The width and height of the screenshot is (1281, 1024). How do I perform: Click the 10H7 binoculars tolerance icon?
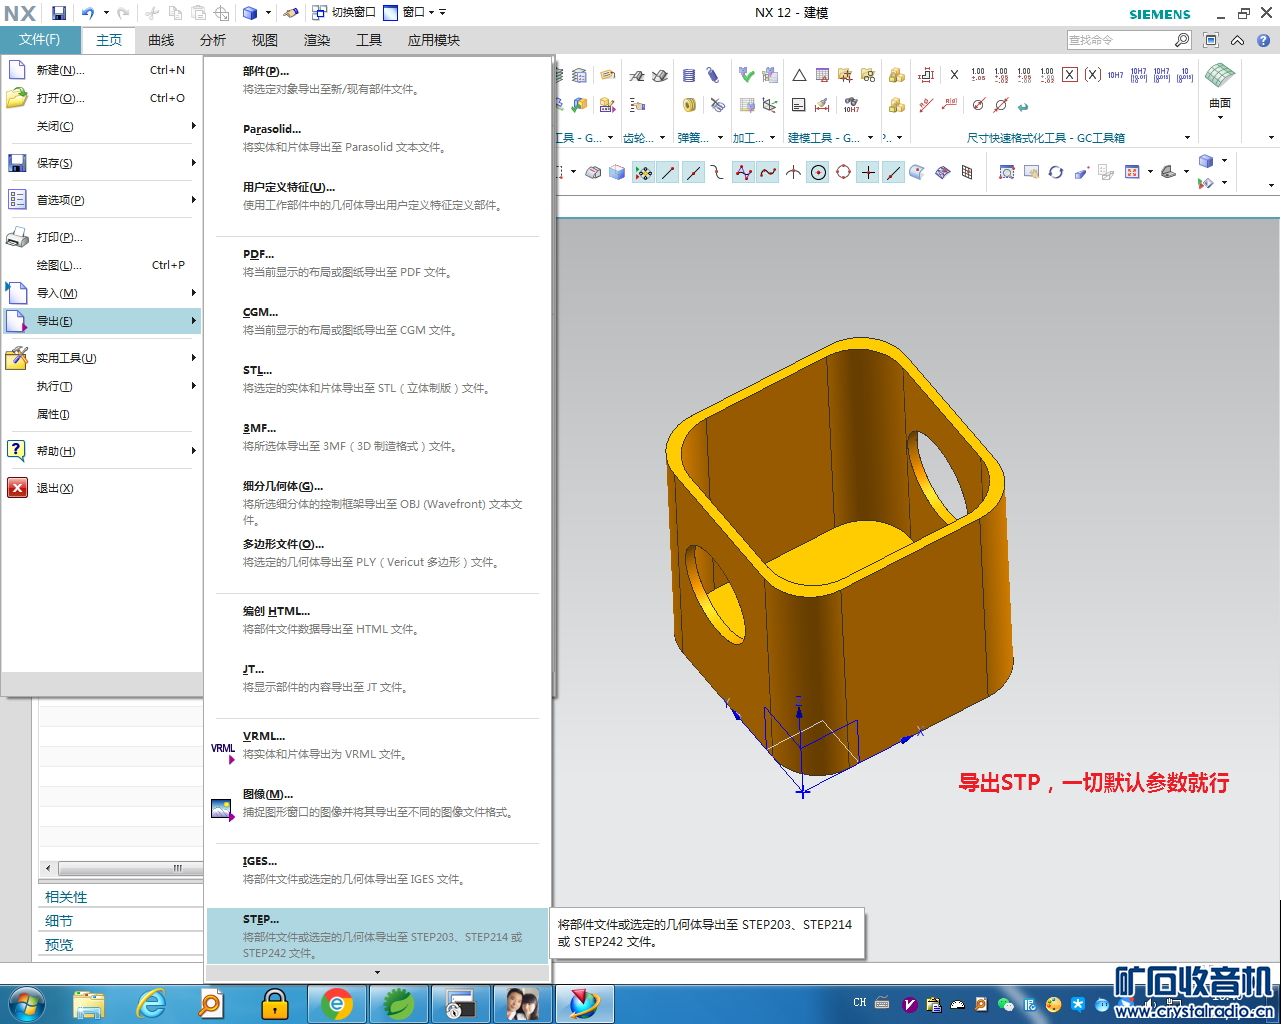click(851, 105)
